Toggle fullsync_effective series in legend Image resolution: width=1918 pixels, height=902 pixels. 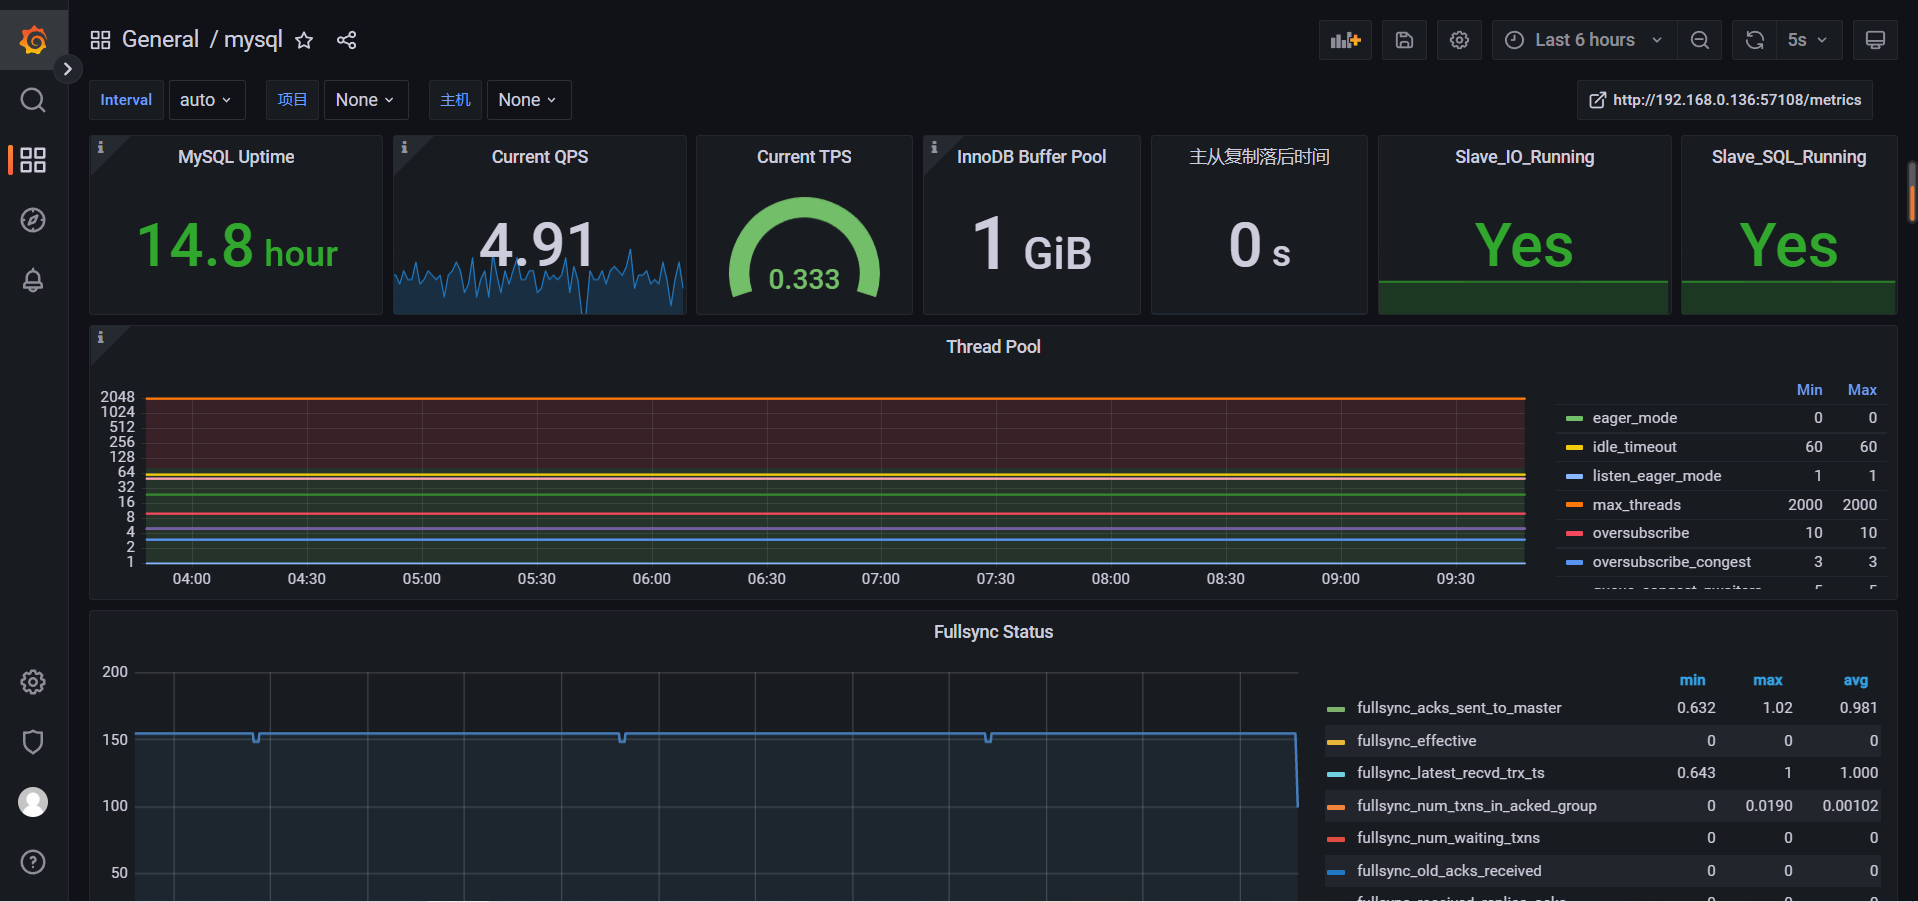click(x=1416, y=741)
